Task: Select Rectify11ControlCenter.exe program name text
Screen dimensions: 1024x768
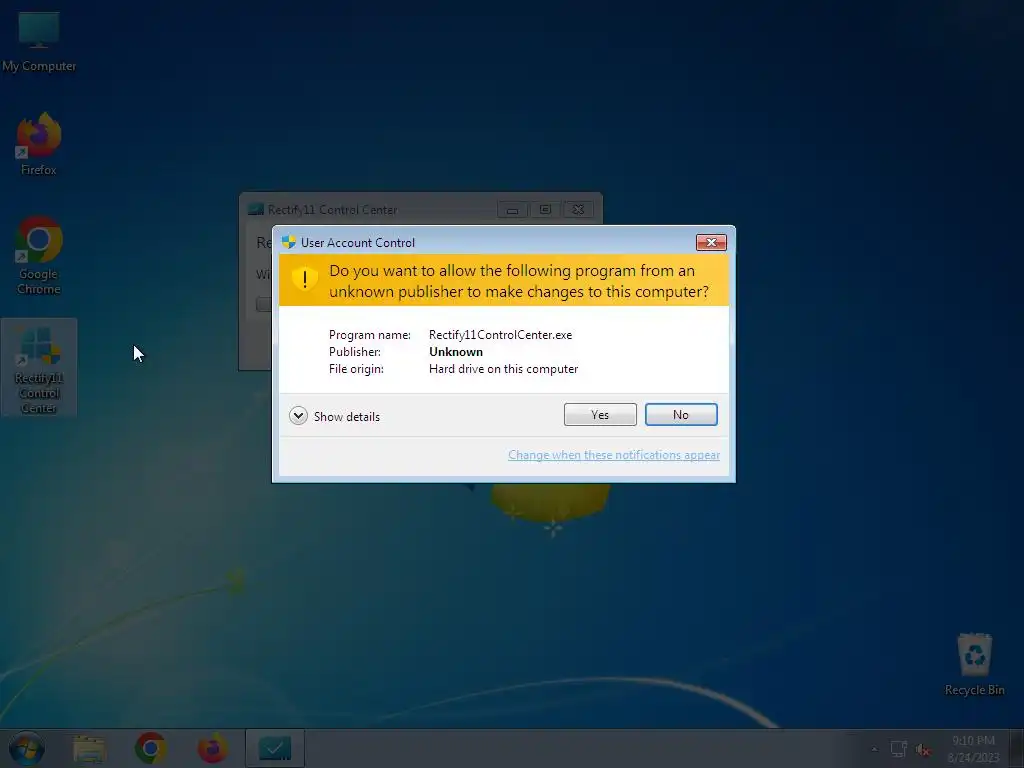Action: (500, 335)
